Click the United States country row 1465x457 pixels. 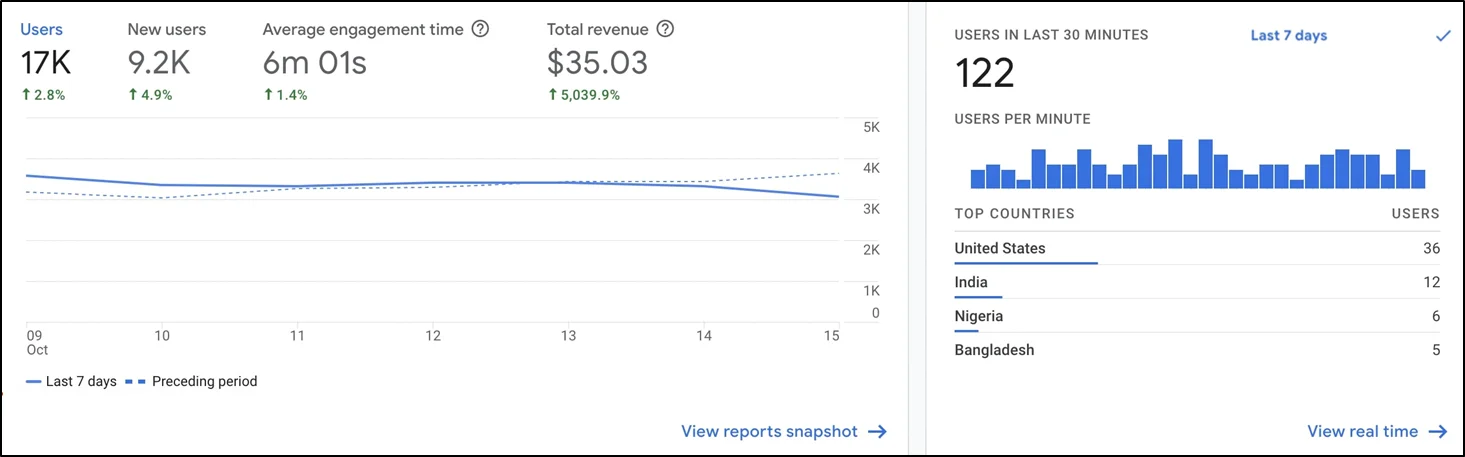tap(1000, 248)
